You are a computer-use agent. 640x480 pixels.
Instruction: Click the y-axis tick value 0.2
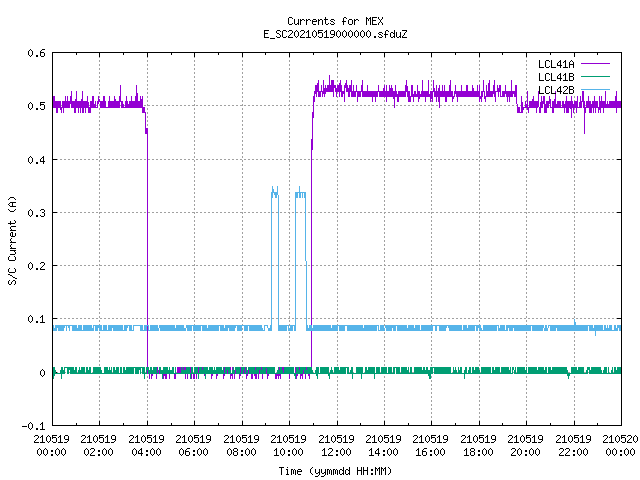(x=36, y=266)
